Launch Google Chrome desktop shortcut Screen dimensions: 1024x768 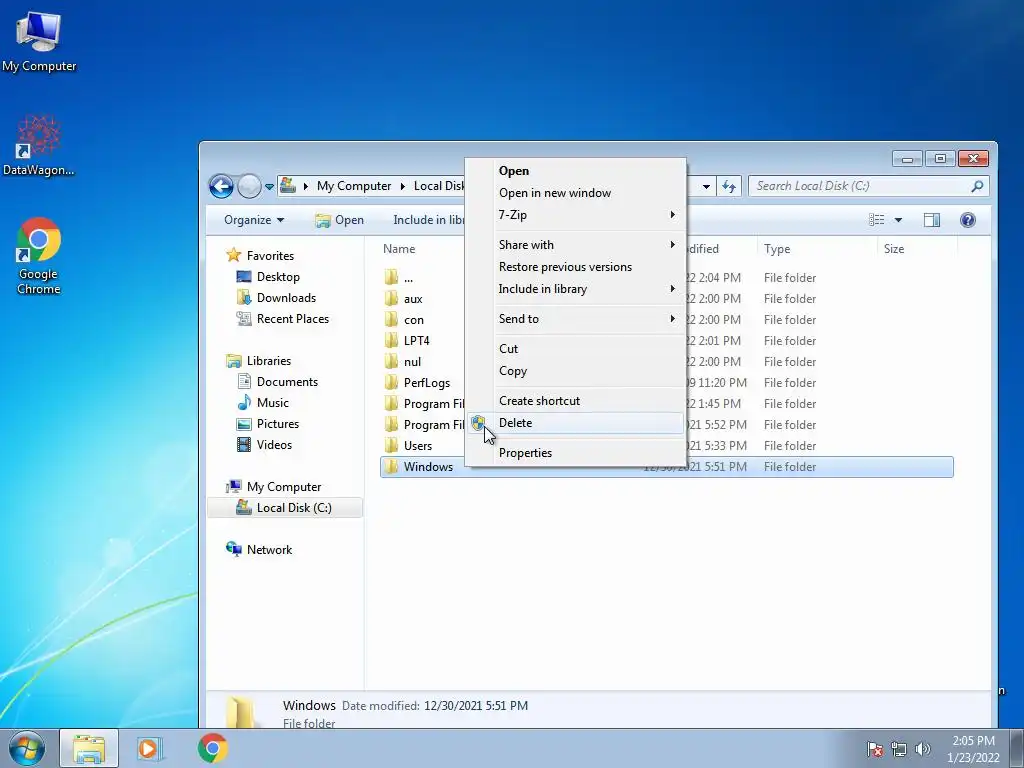pyautogui.click(x=39, y=255)
